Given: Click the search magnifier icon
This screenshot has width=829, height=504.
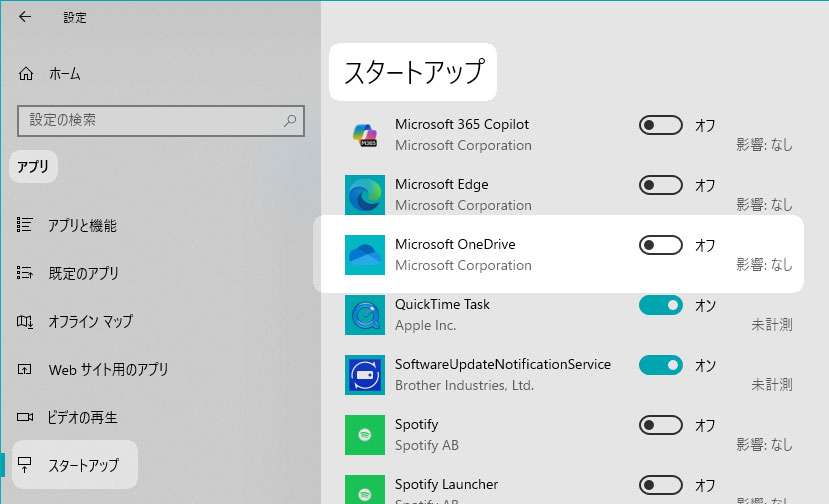Looking at the screenshot, I should 290,120.
